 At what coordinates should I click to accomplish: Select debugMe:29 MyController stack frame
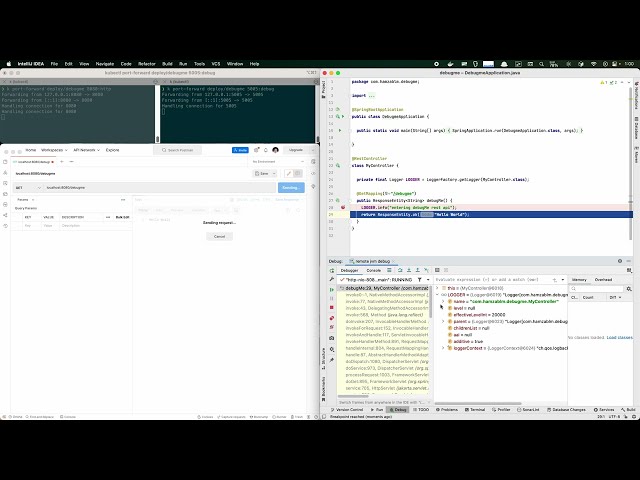coord(384,288)
